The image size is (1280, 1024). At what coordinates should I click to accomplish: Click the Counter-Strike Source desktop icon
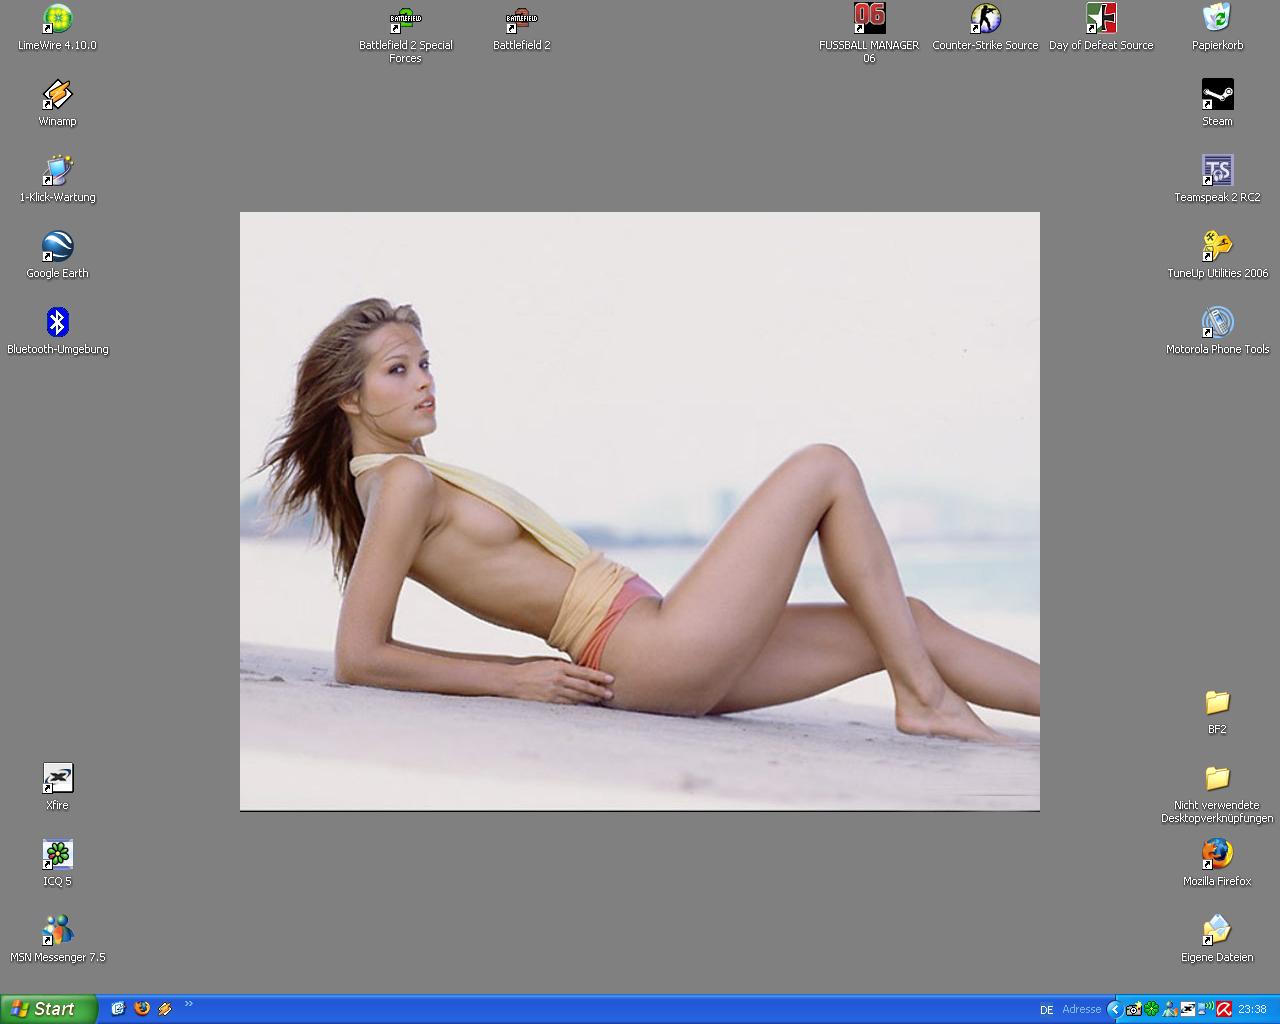point(985,20)
